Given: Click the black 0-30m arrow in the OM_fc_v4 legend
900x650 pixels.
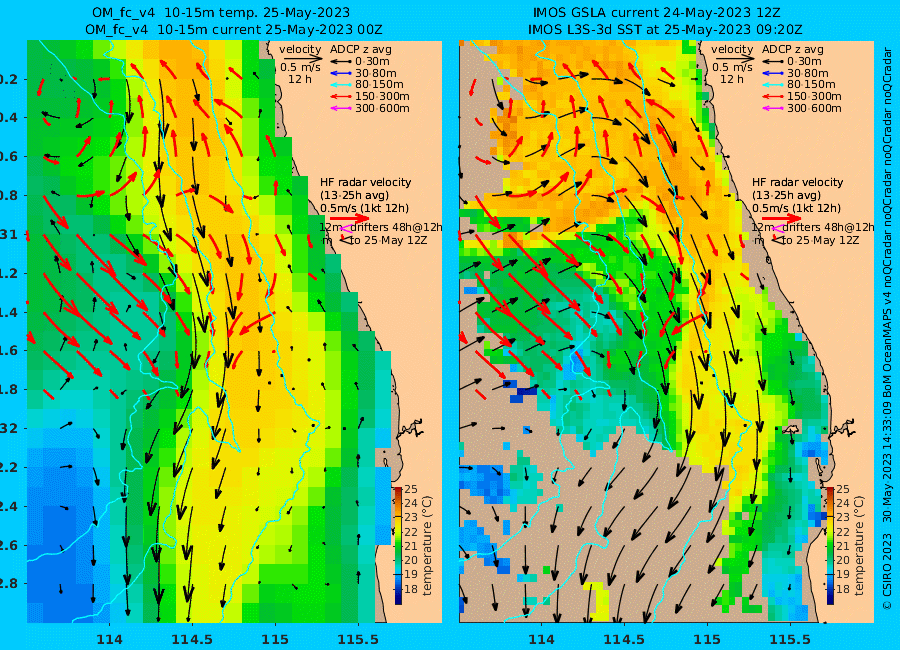Looking at the screenshot, I should [341, 61].
